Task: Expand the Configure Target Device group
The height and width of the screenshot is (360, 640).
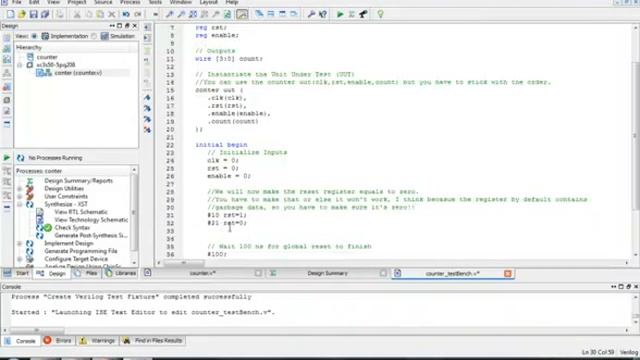Action: pos(20,259)
